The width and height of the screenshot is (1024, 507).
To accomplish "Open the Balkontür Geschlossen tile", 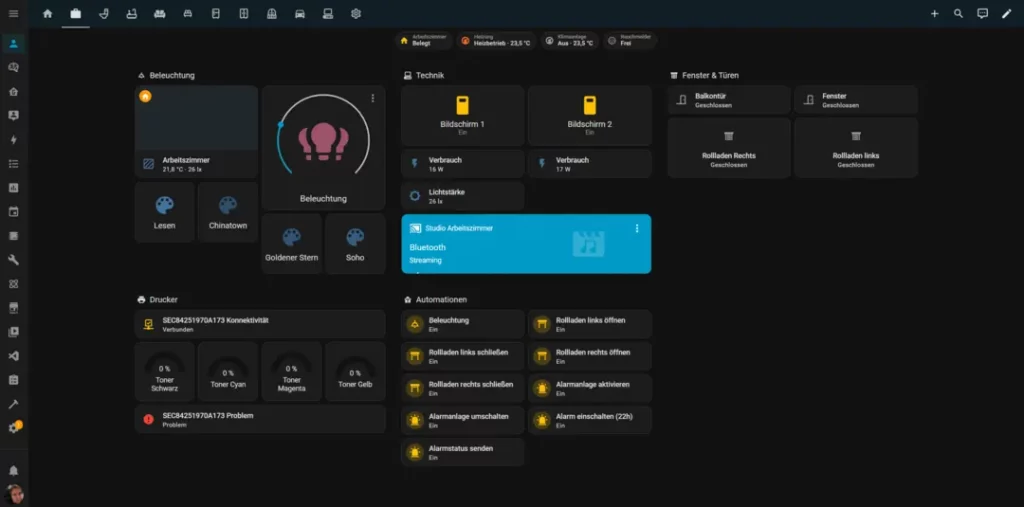I will tap(729, 100).
